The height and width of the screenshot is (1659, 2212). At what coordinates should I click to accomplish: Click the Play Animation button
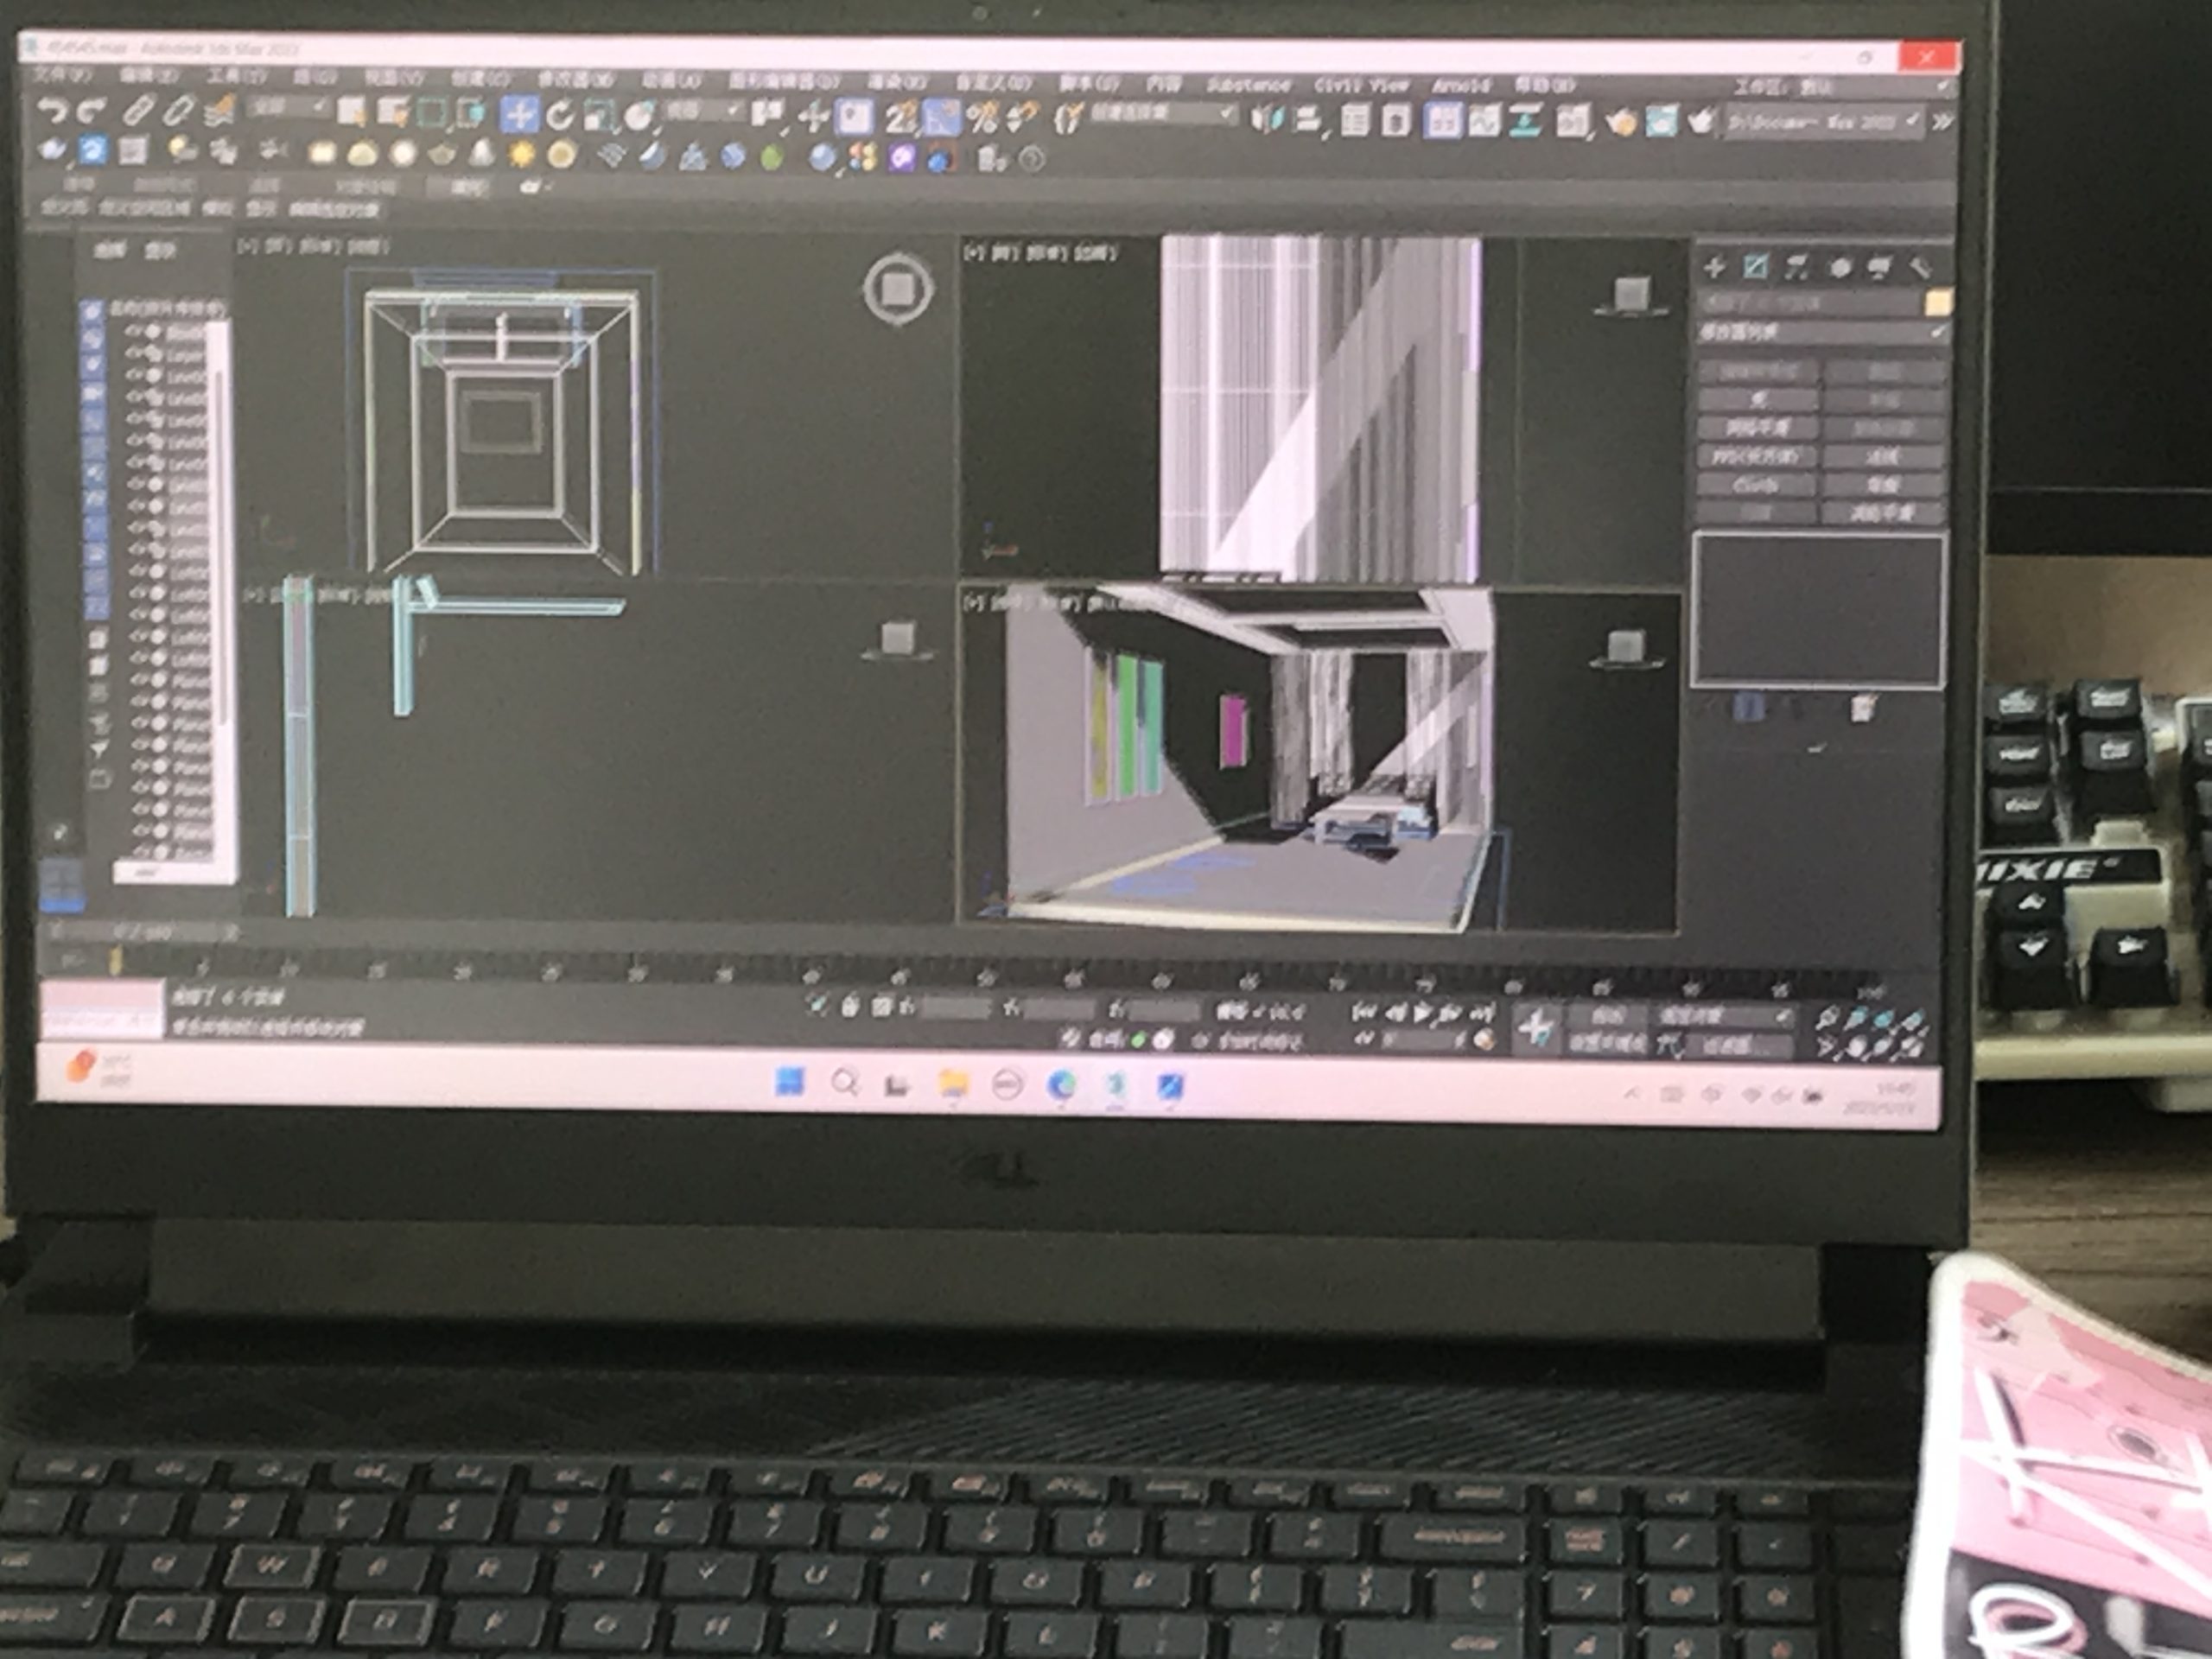click(x=1421, y=1012)
